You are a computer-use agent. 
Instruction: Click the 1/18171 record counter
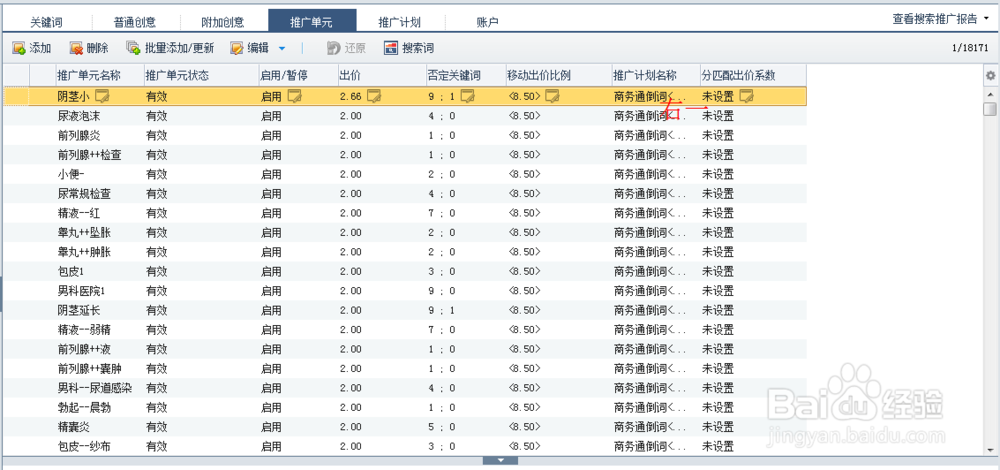pos(970,48)
